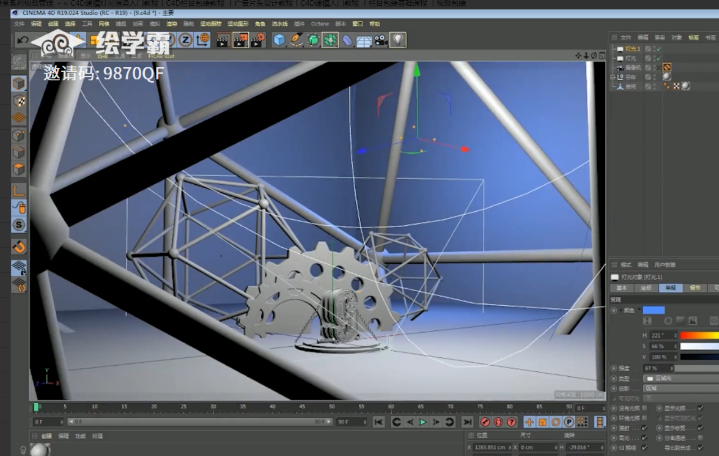Viewport: 719px width, 456px height.
Task: Open the Octane menu
Action: point(320,24)
